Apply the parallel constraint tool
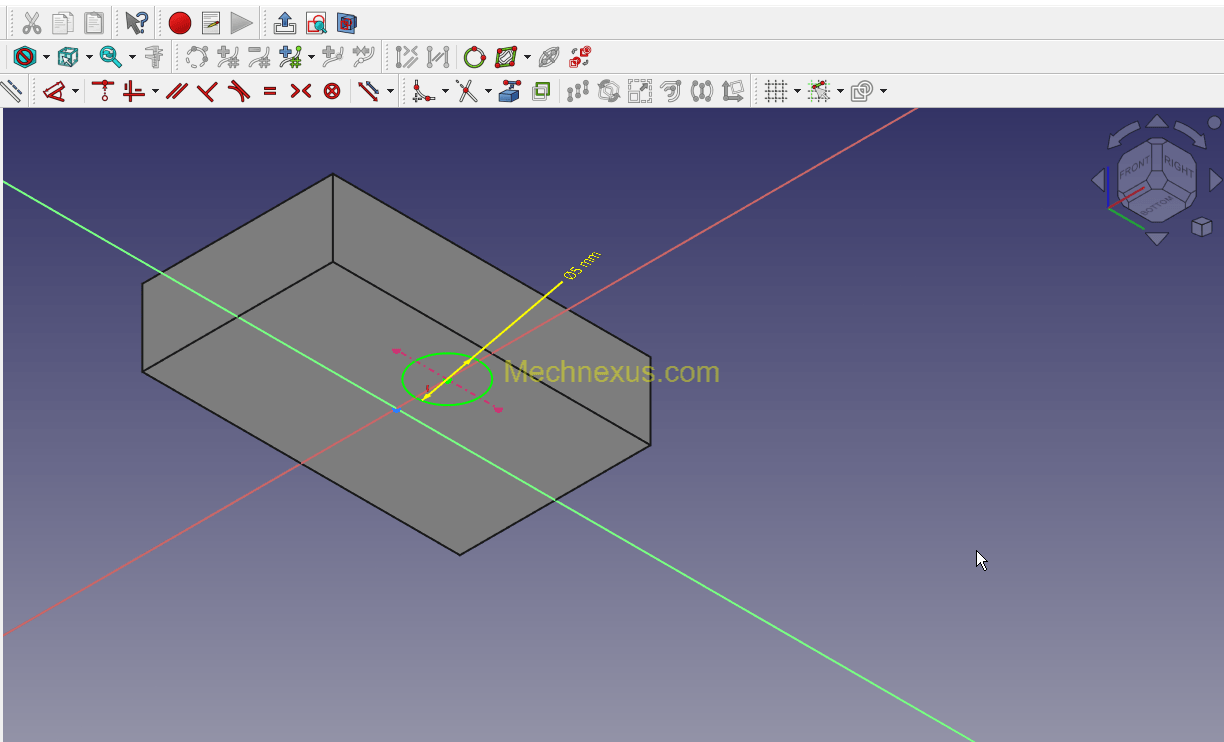The width and height of the screenshot is (1224, 742). (177, 92)
